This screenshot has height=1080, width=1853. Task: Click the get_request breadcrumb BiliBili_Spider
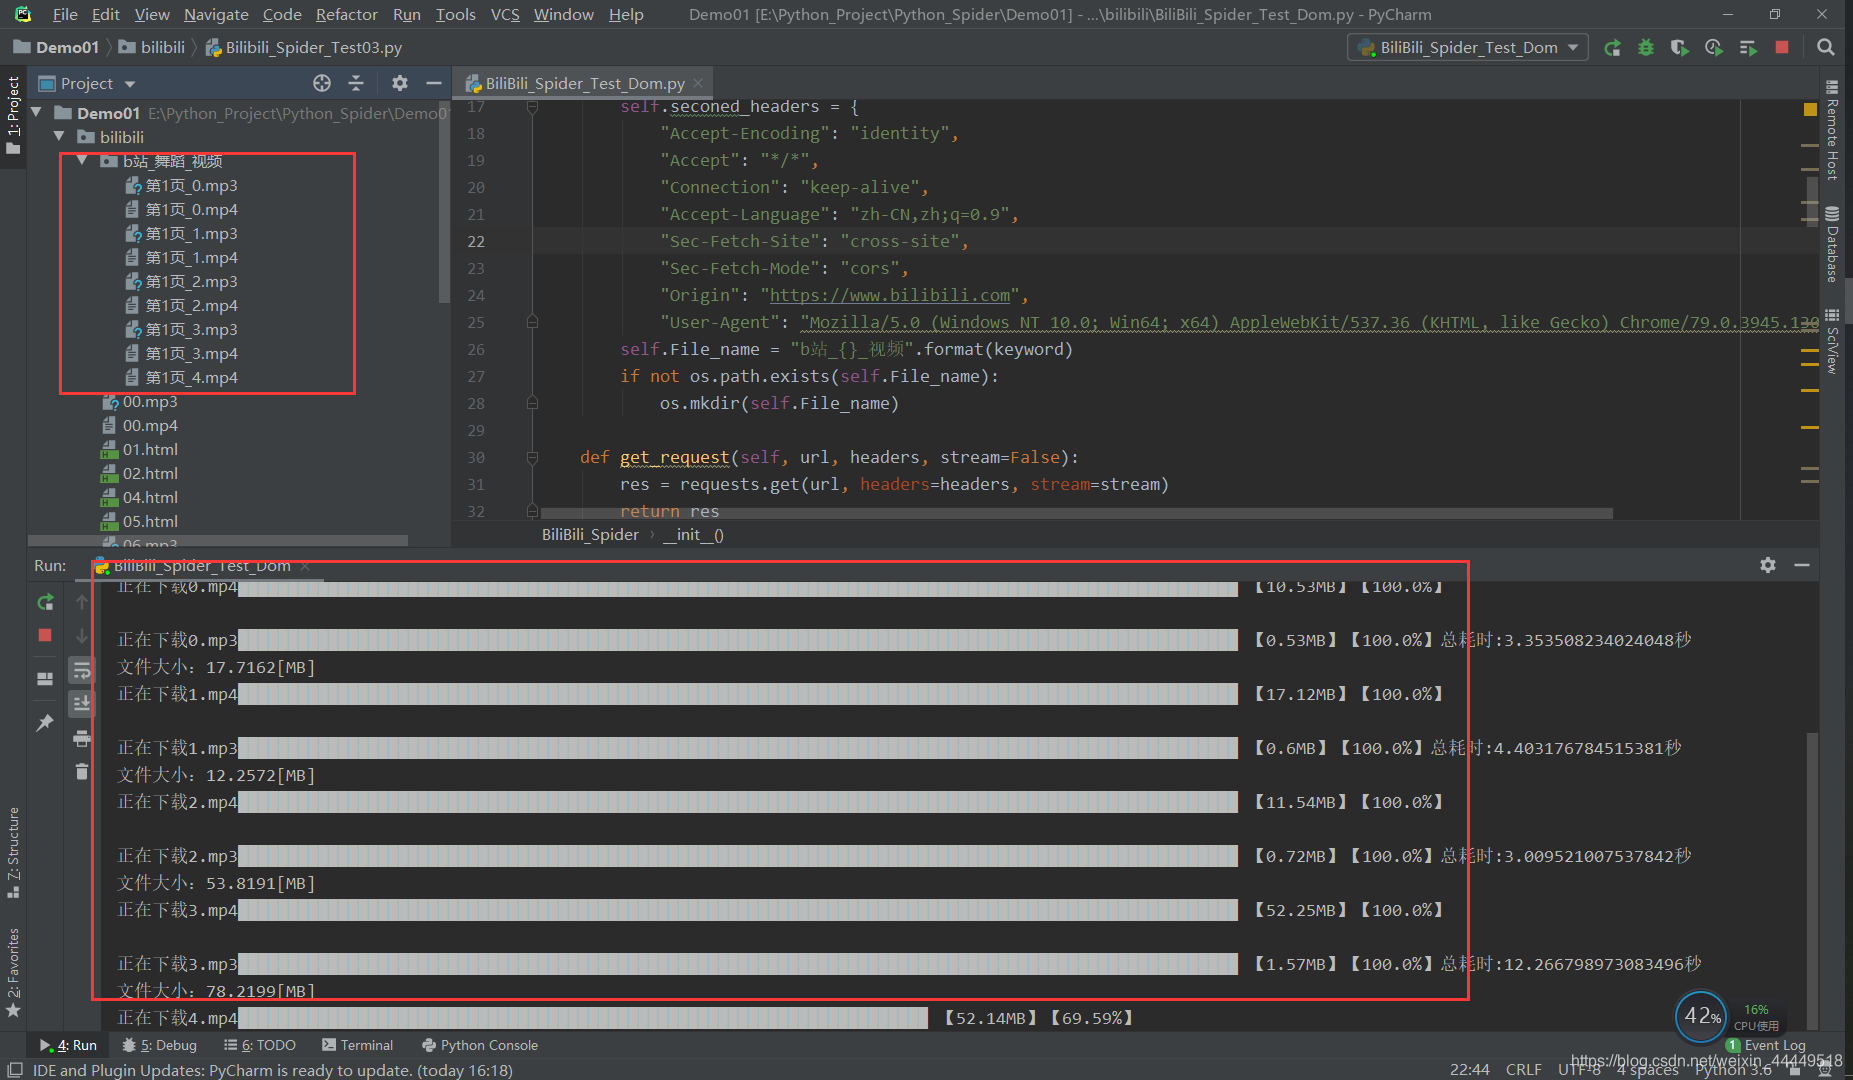pos(590,534)
